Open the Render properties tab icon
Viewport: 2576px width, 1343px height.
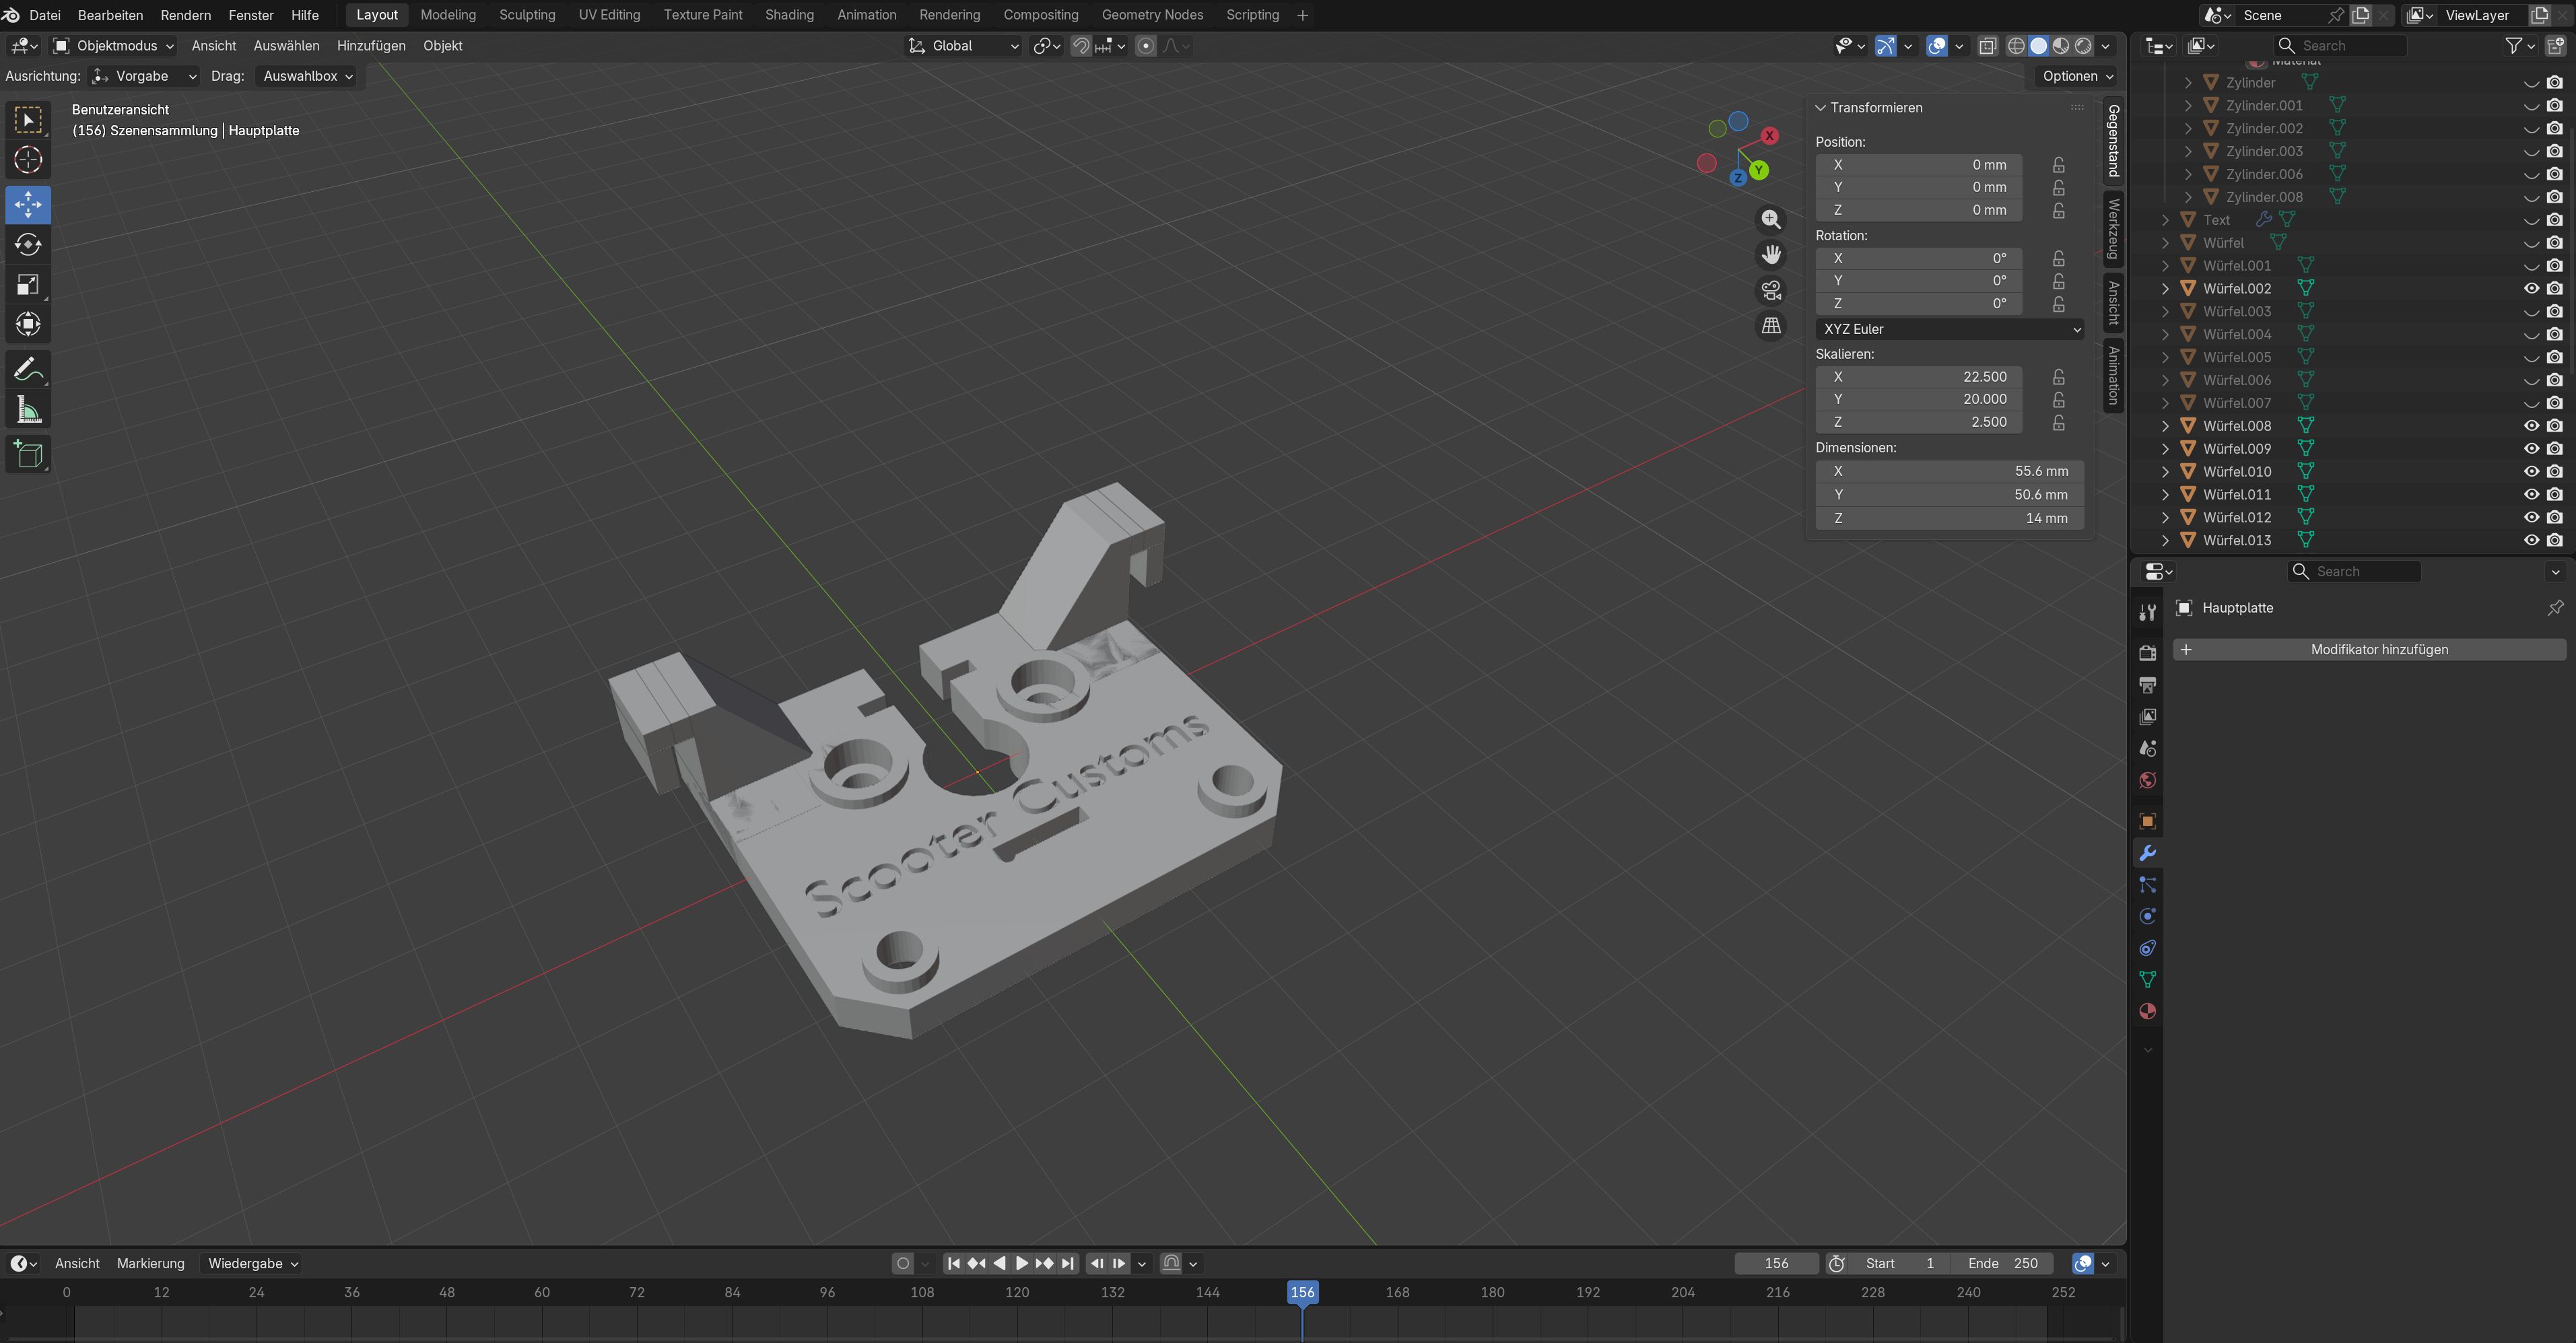pos(2147,653)
